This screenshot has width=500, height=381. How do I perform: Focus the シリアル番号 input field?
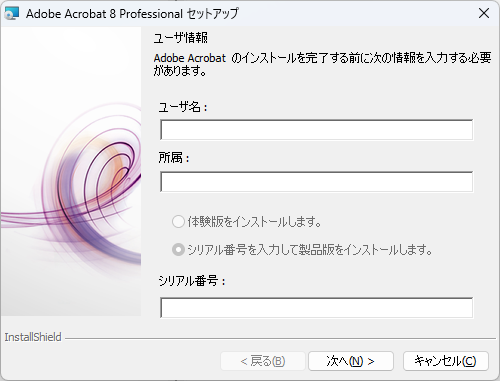tap(316, 308)
